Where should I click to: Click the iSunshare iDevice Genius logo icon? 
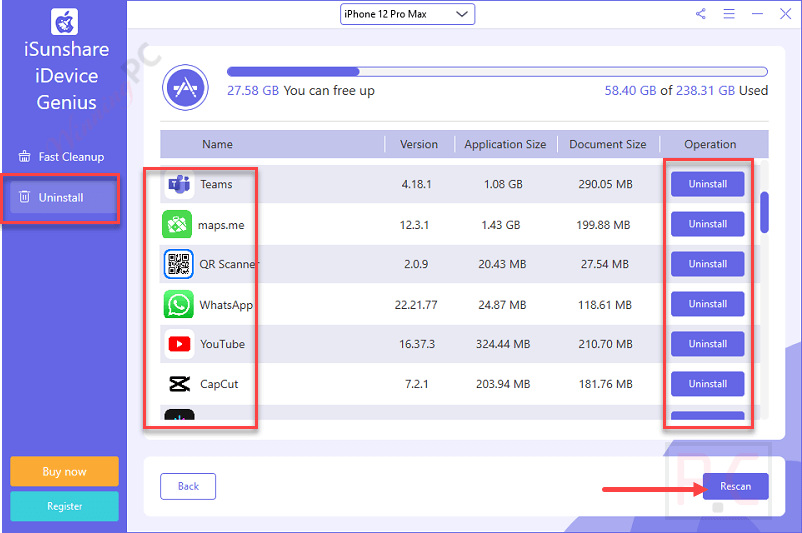tap(64, 21)
